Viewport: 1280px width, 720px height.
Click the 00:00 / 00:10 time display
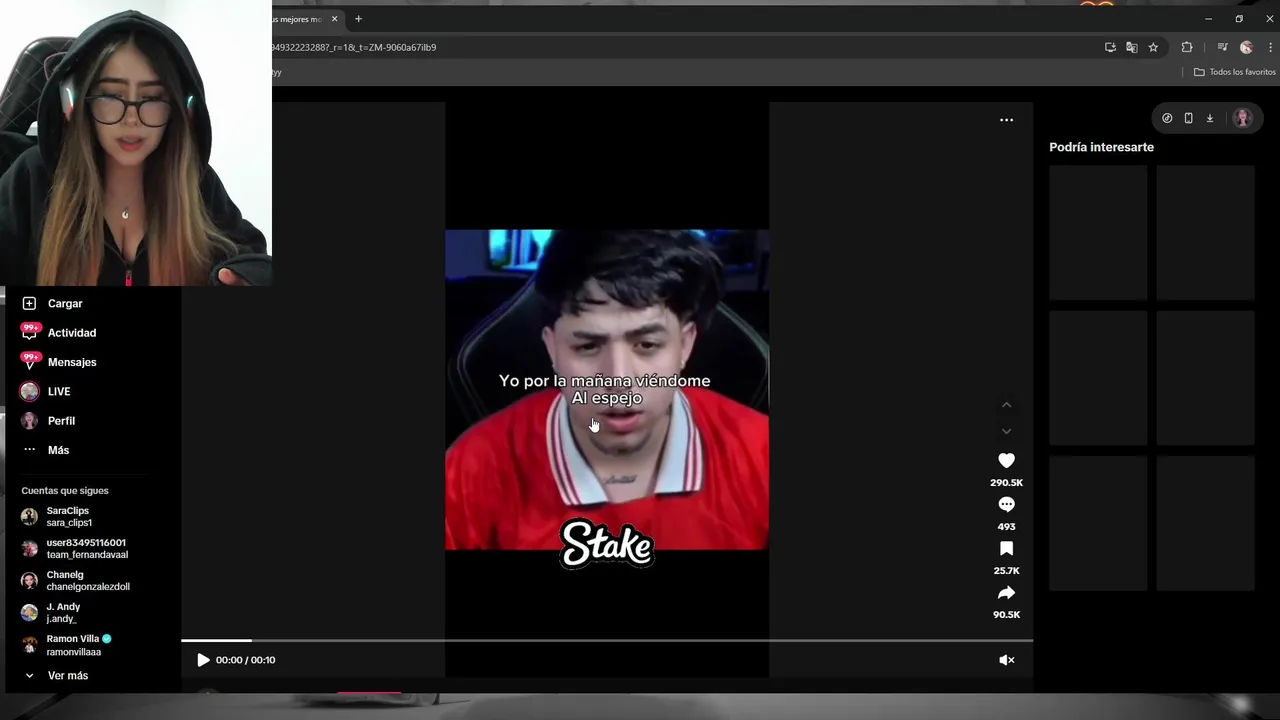pyautogui.click(x=245, y=660)
